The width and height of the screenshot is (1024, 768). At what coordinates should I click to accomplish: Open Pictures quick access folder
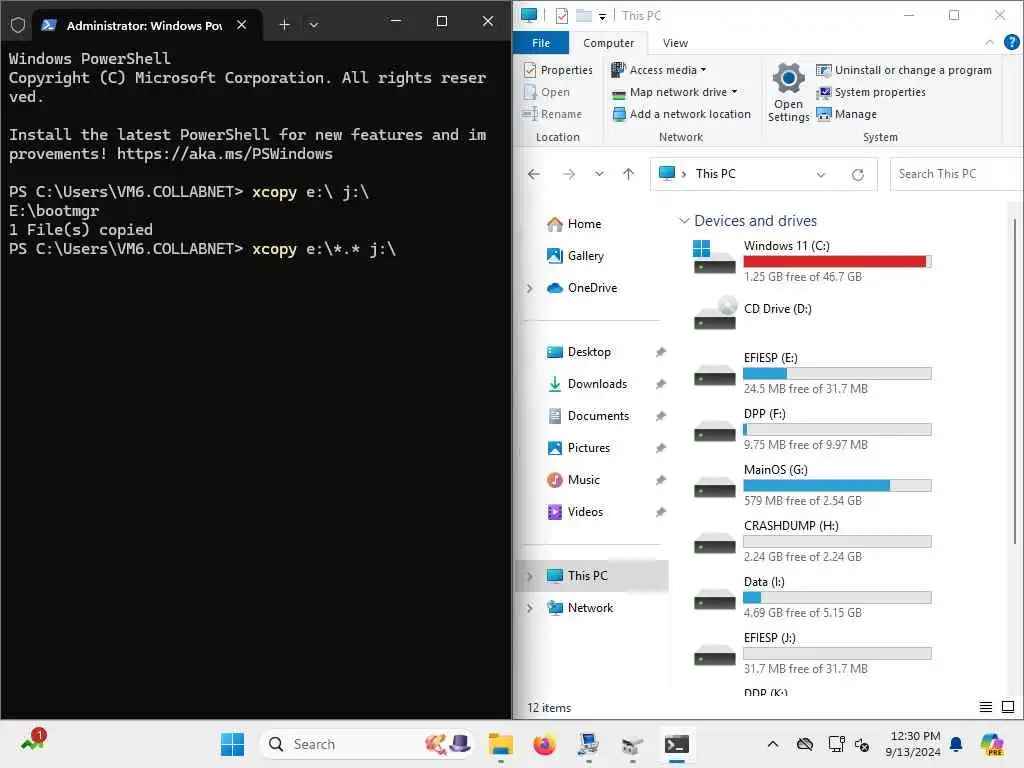(x=579, y=448)
